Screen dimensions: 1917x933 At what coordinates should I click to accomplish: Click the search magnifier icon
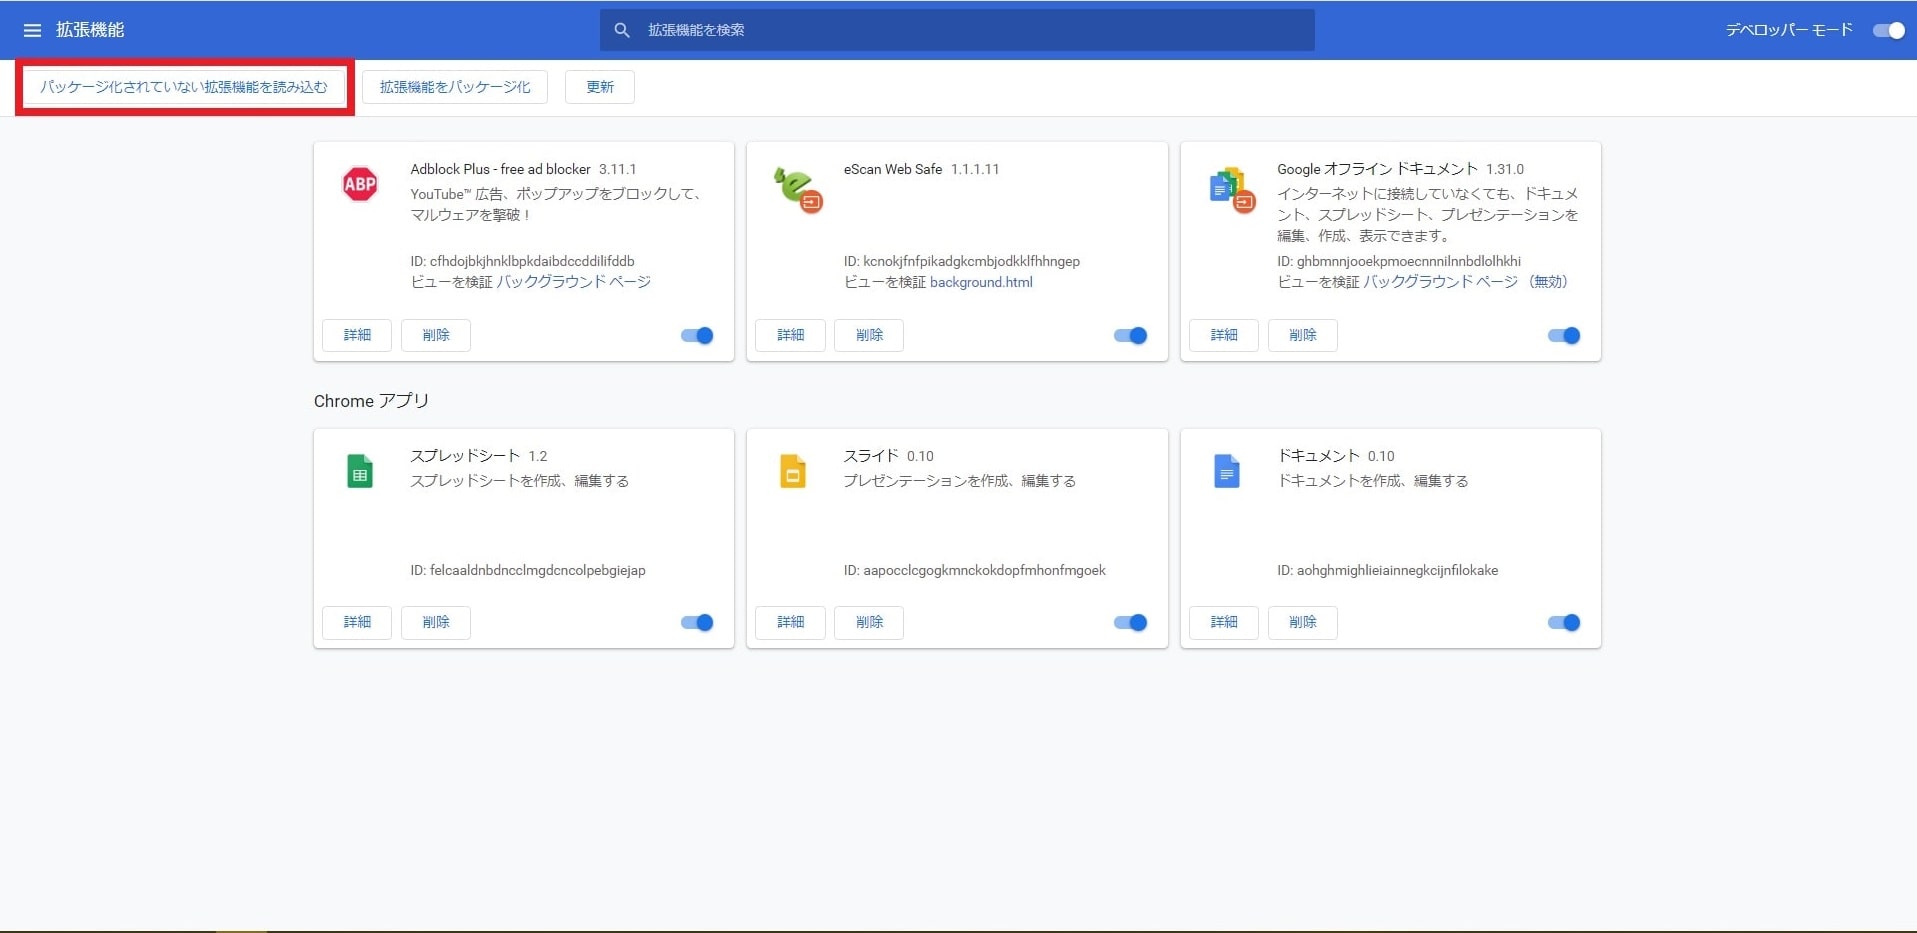pos(622,30)
